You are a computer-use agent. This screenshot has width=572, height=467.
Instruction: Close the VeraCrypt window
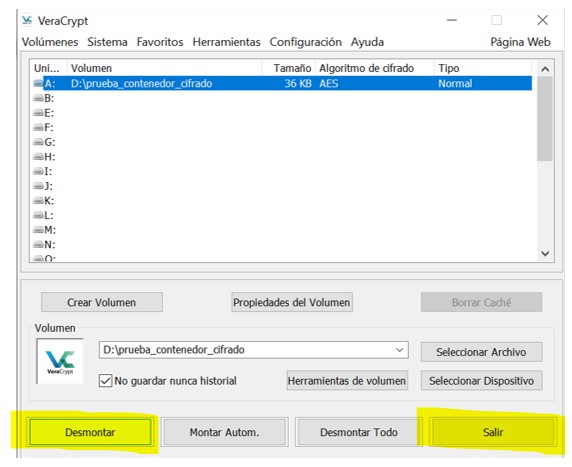tap(542, 20)
